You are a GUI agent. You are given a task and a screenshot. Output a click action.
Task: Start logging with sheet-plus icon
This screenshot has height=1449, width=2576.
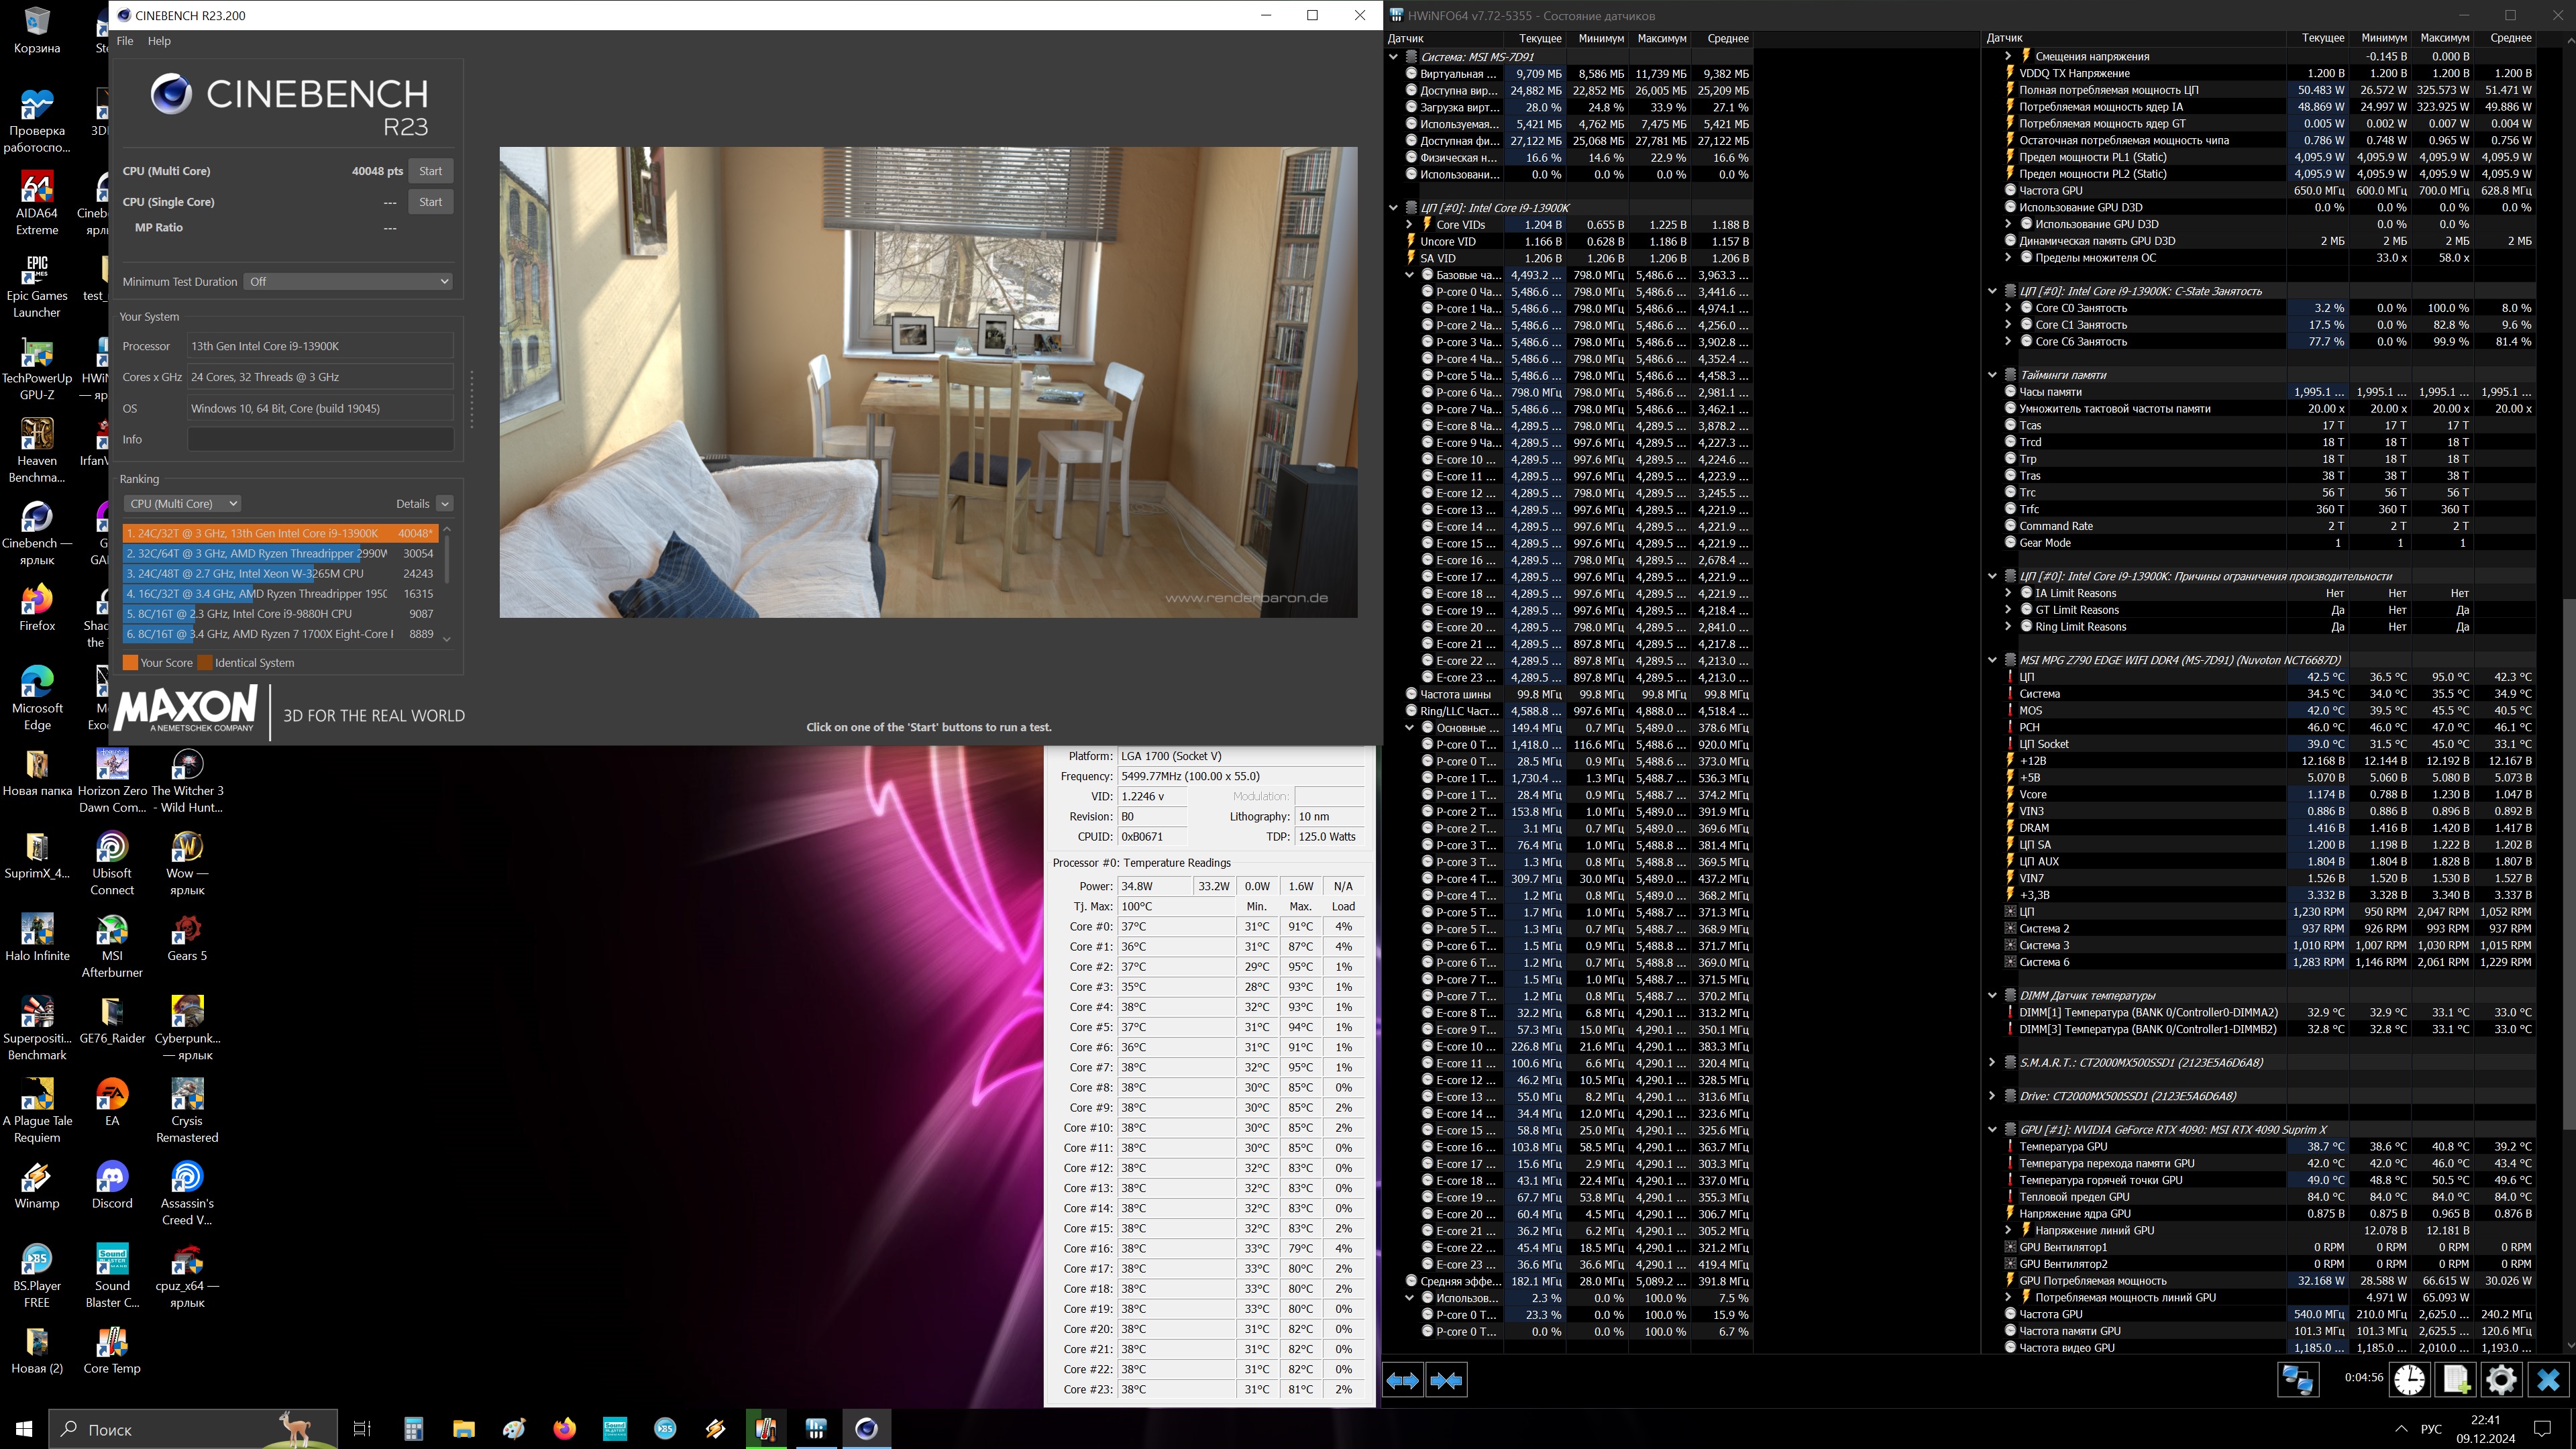(2456, 1381)
